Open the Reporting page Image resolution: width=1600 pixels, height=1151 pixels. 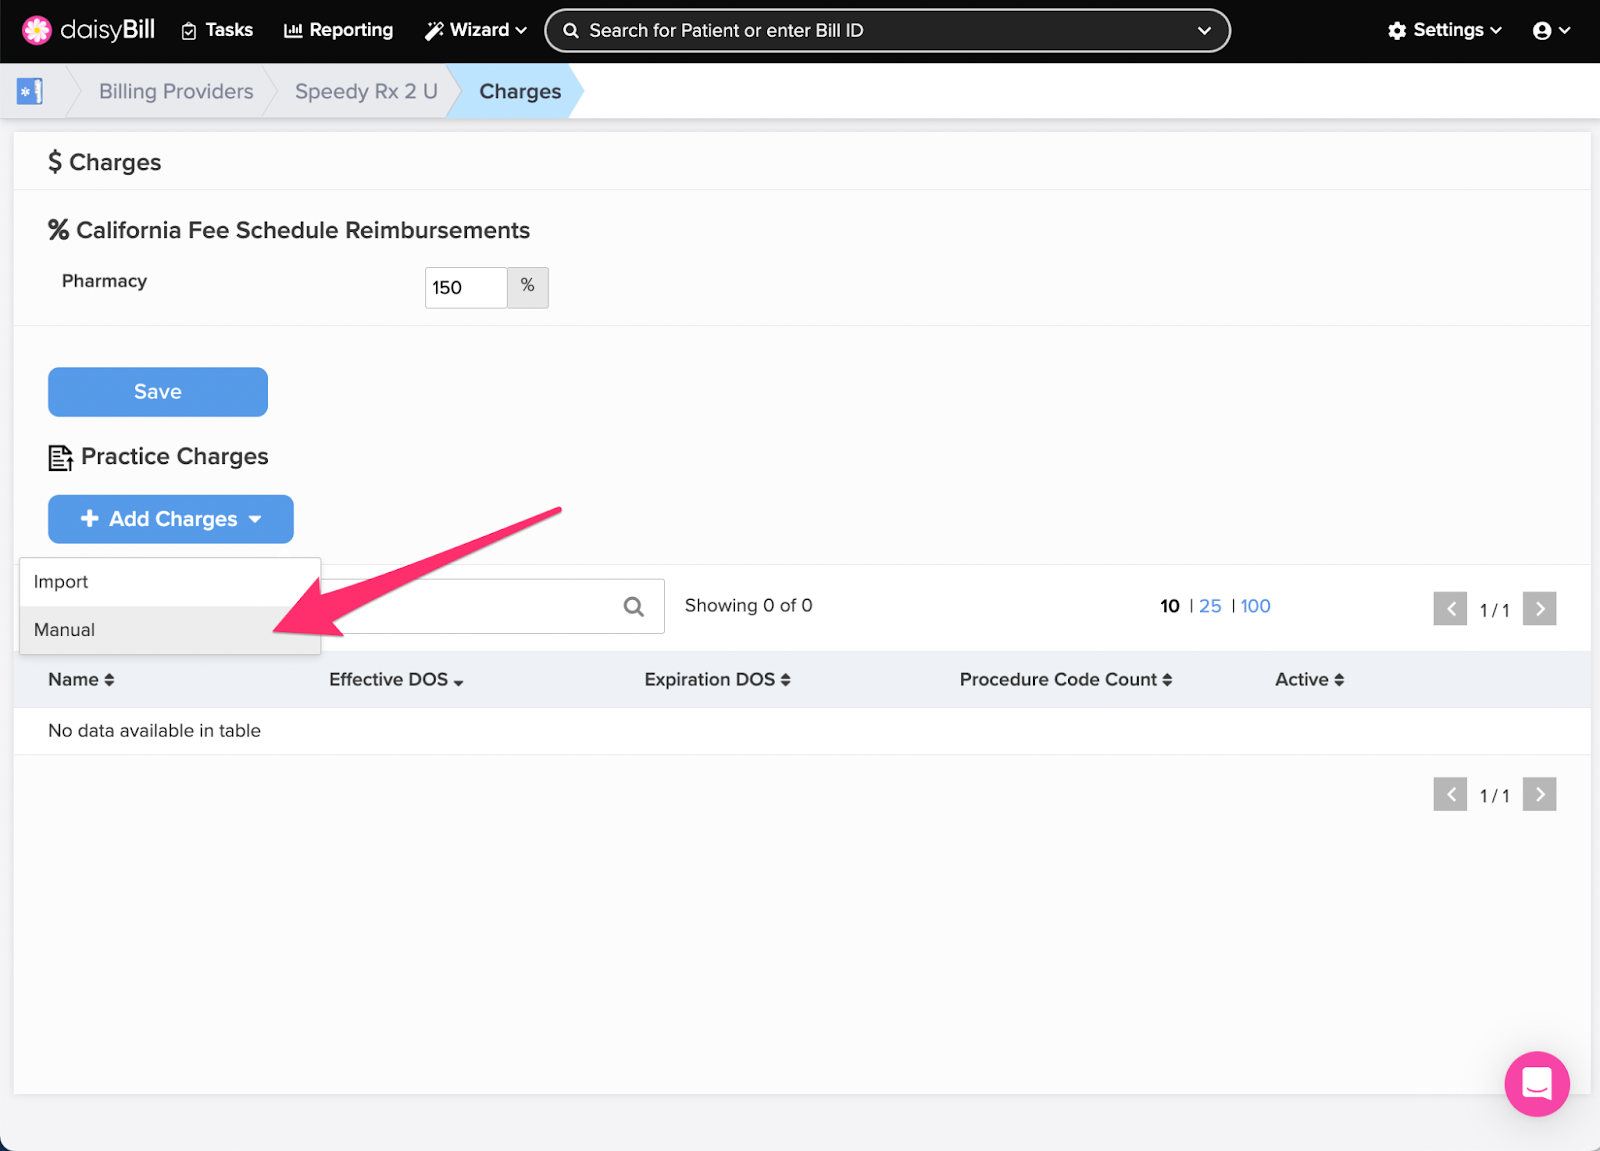[338, 30]
